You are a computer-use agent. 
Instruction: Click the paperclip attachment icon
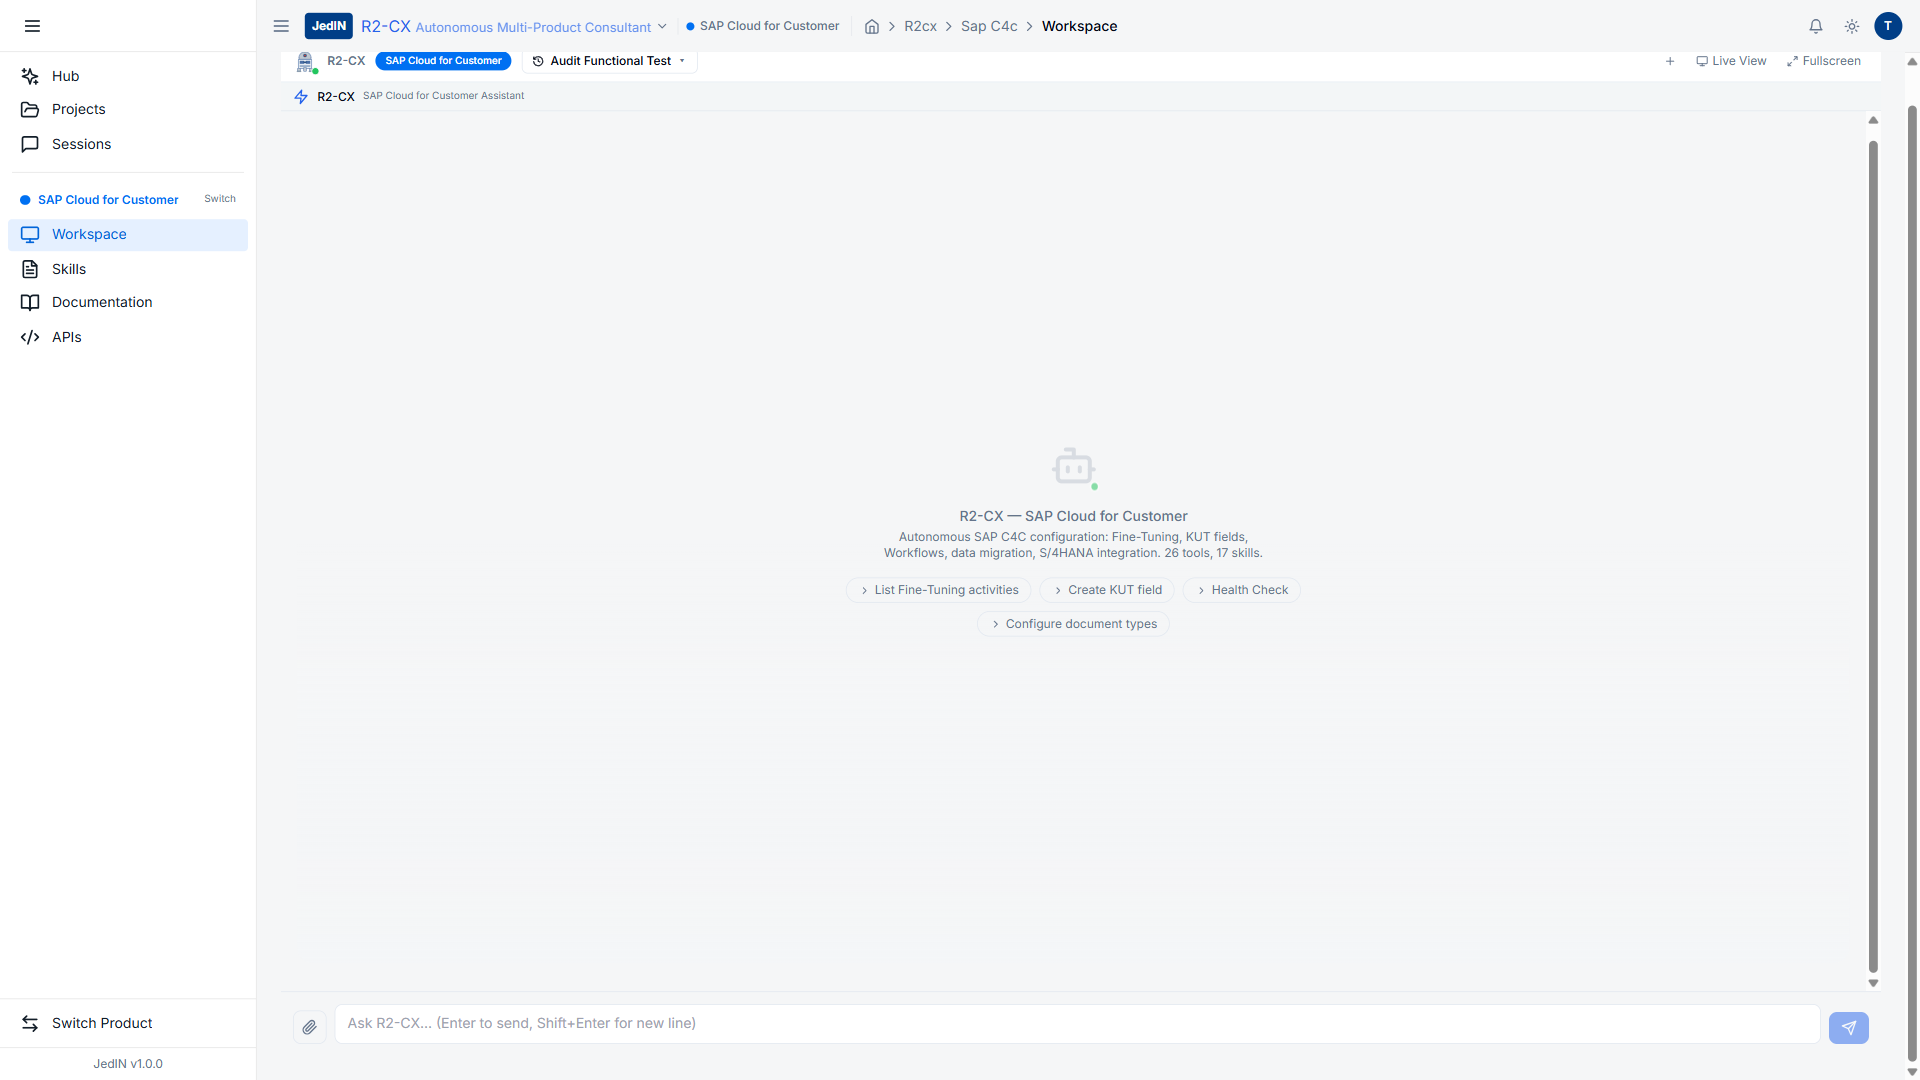click(310, 1027)
